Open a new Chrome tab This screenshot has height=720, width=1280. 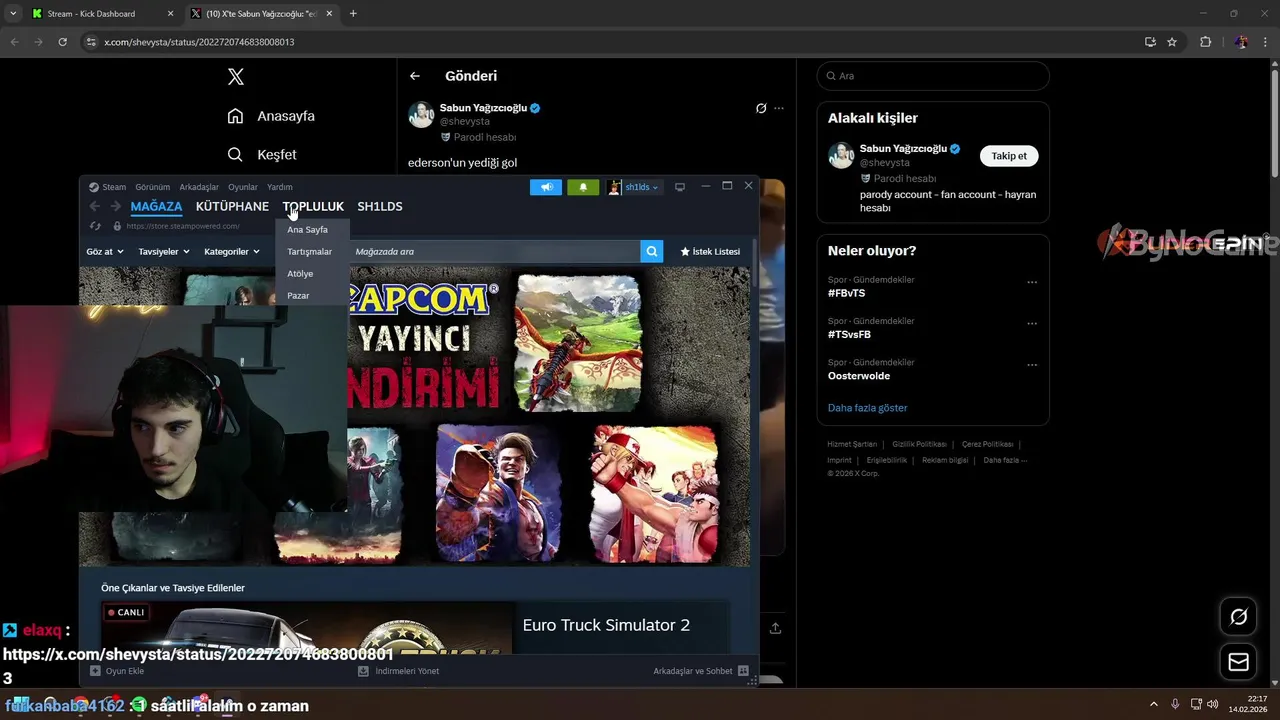pos(353,14)
